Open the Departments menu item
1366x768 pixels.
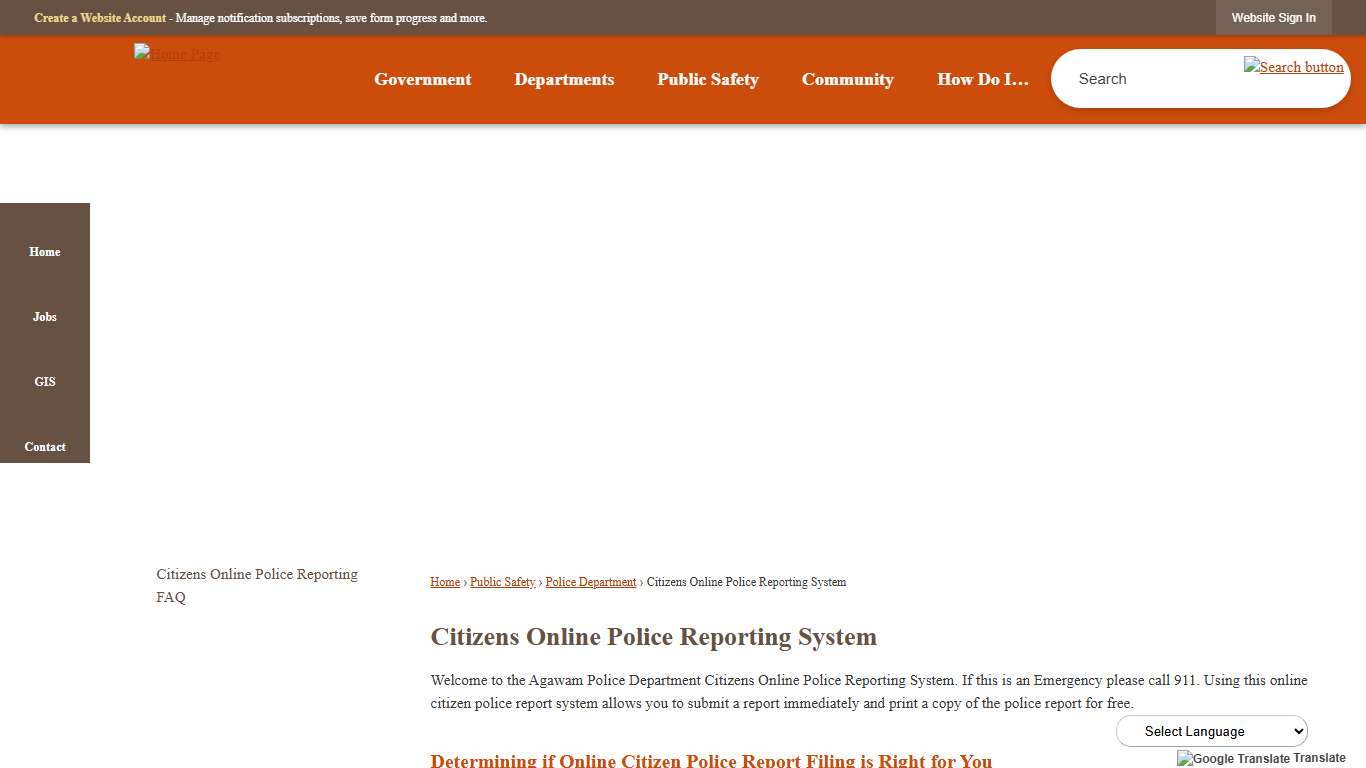click(x=564, y=79)
